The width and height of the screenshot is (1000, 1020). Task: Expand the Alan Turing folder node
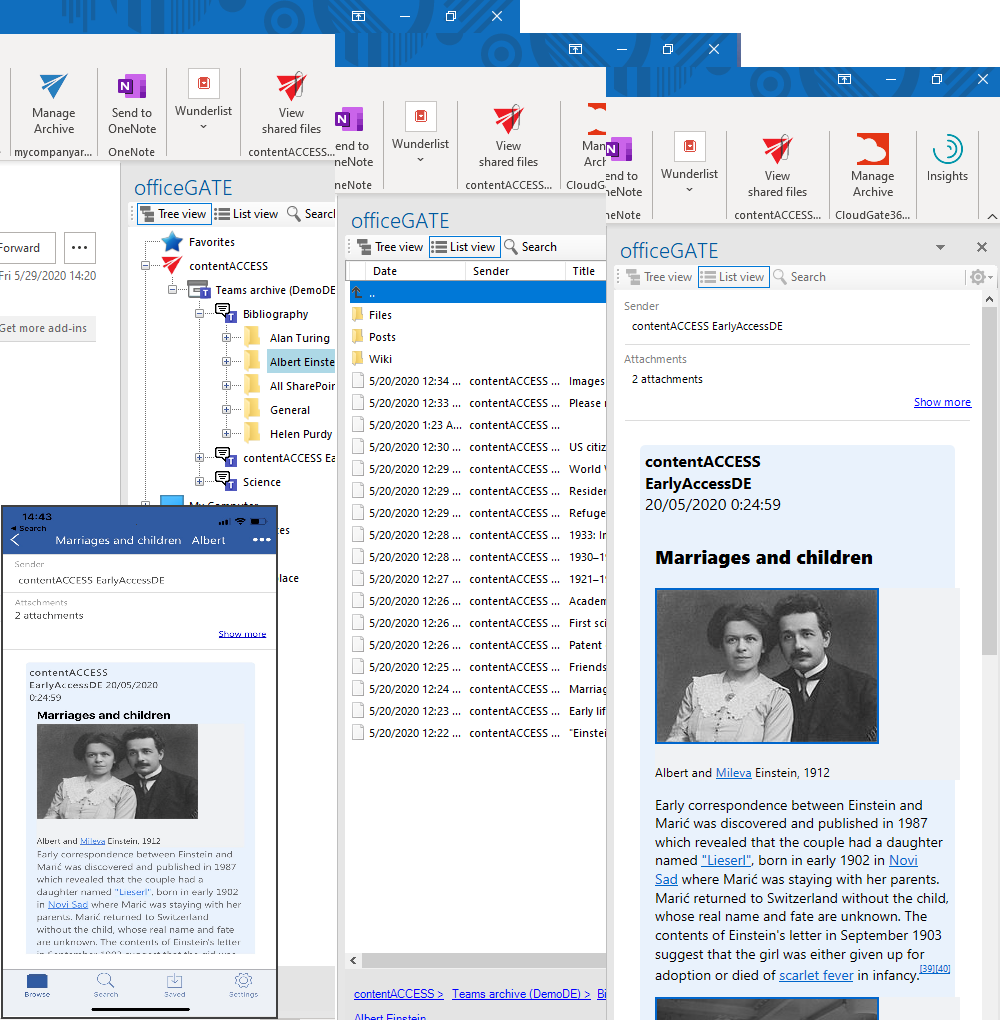click(227, 338)
